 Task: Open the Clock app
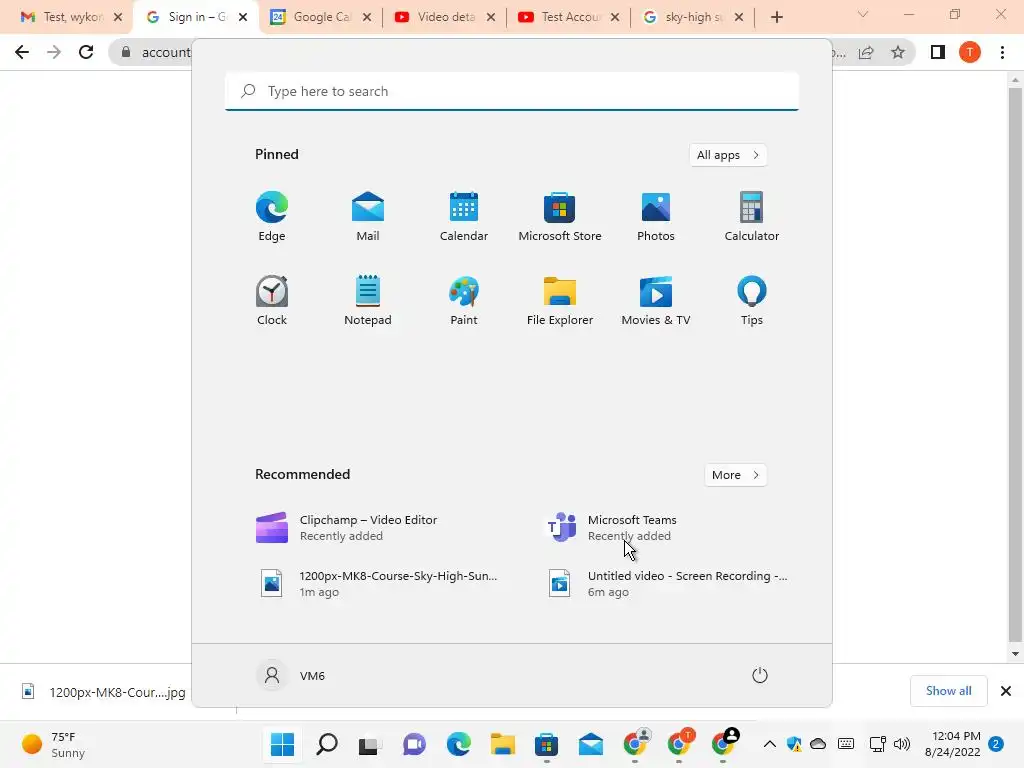272,300
